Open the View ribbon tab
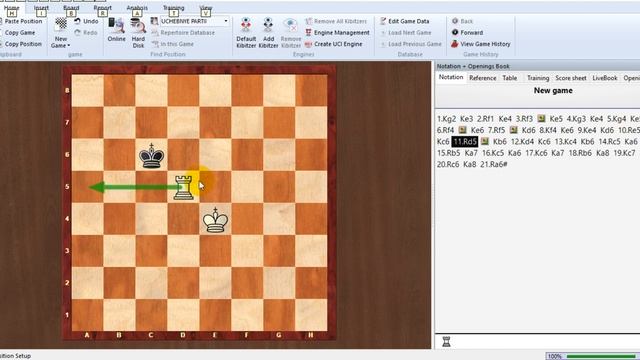Image resolution: width=640 pixels, height=360 pixels. (205, 8)
